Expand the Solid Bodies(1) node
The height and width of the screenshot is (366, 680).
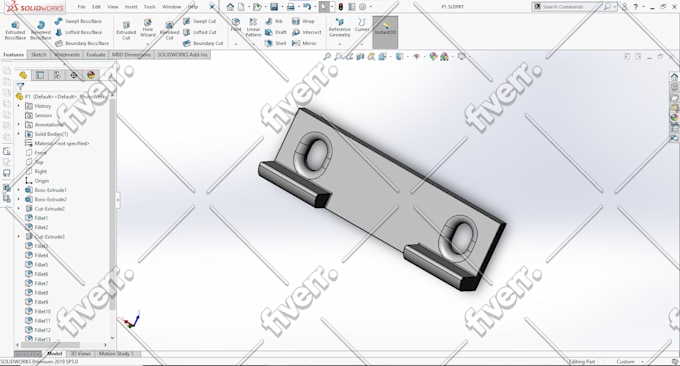coord(19,134)
